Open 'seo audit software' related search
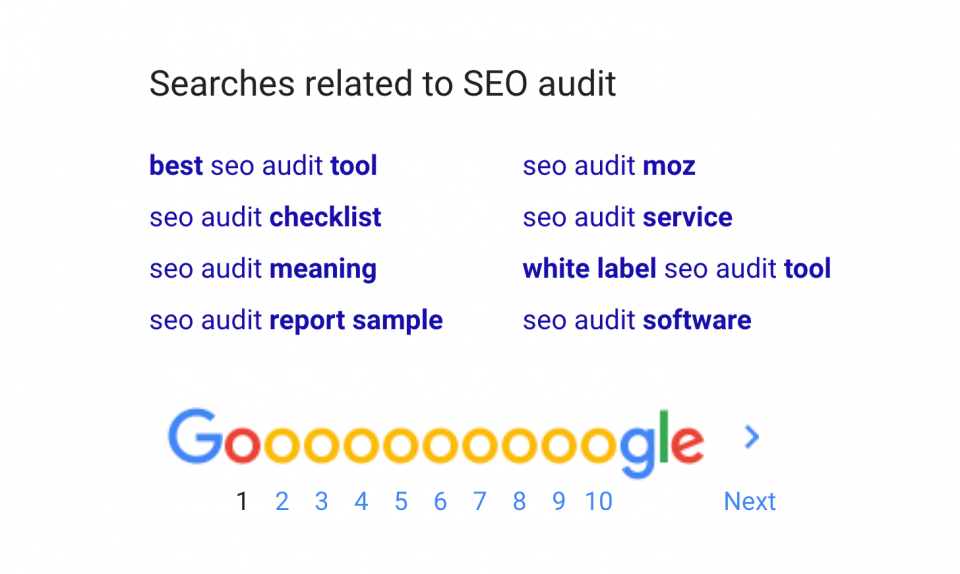This screenshot has height=574, width=960. point(637,321)
